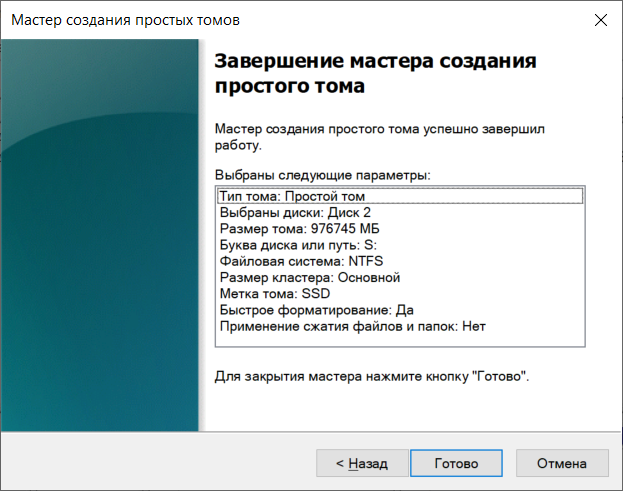This screenshot has width=623, height=491.
Task: Cancel the wizard with Отмена
Action: (x=562, y=463)
